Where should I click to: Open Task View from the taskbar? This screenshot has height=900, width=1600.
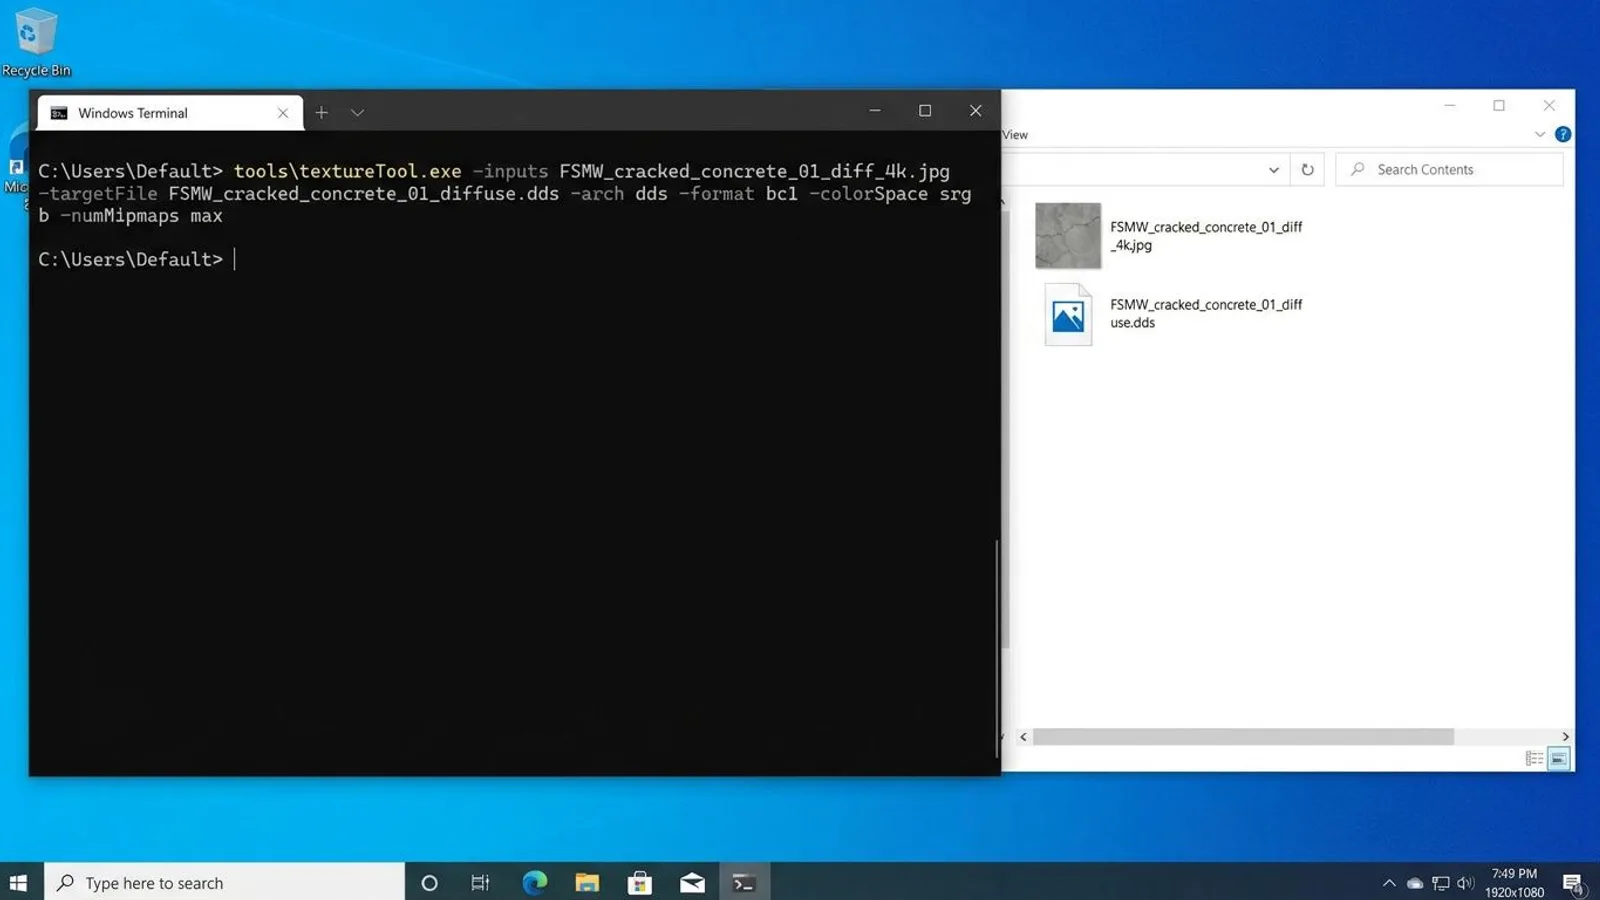481,882
